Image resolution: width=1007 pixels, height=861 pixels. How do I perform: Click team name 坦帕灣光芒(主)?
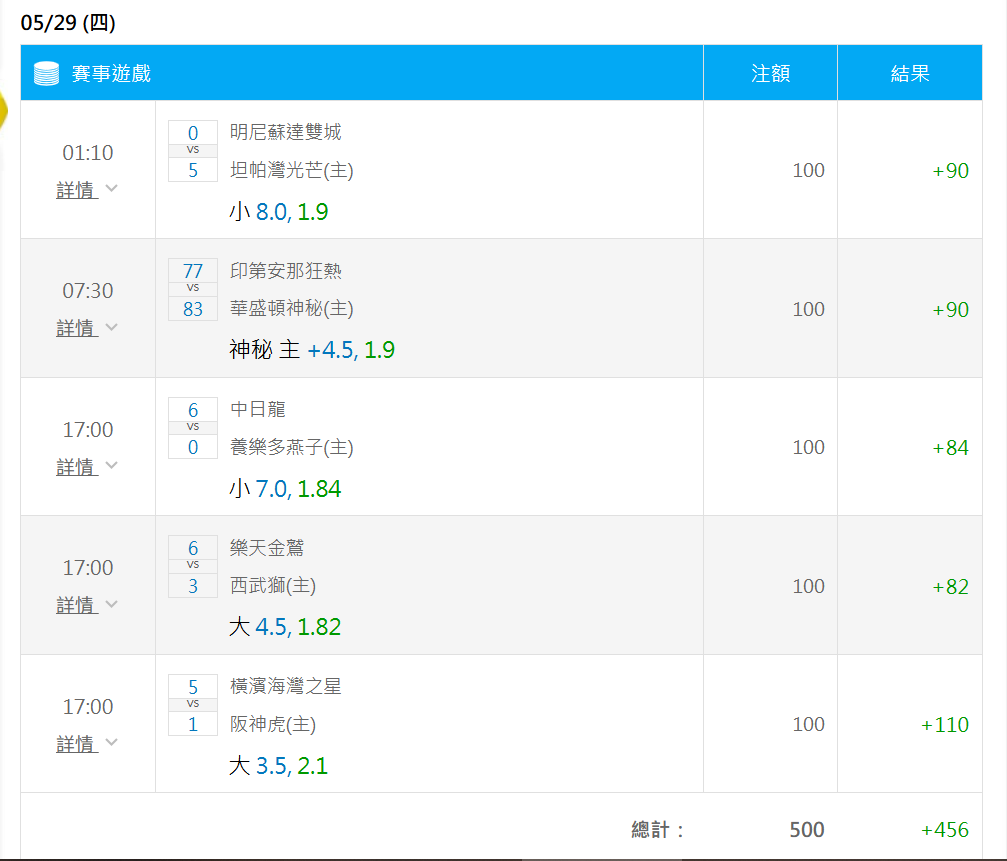[x=292, y=170]
